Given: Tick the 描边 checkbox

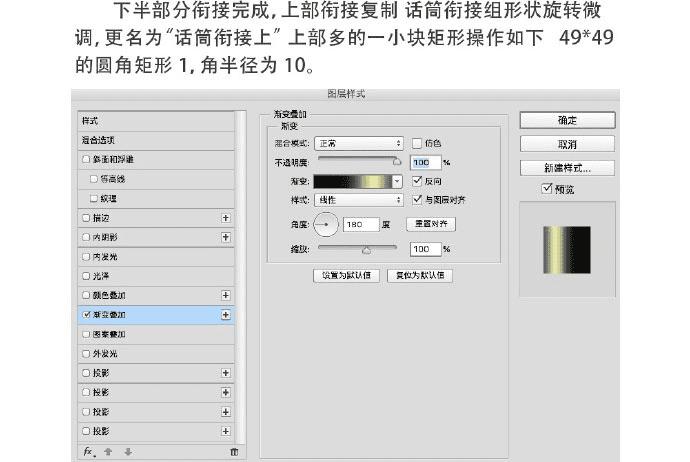Looking at the screenshot, I should (86, 218).
